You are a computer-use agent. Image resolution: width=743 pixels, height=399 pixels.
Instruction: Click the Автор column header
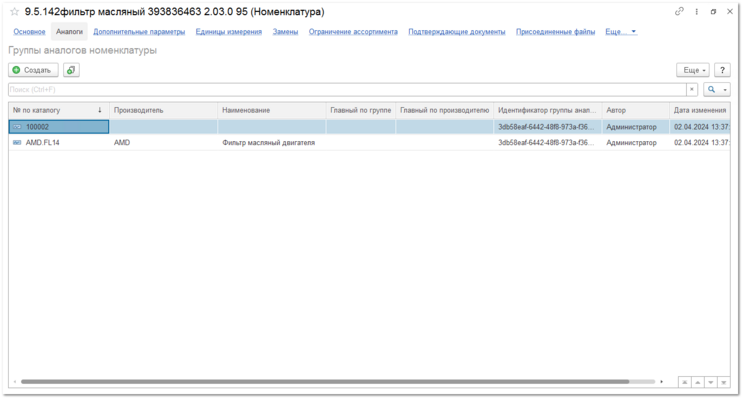pyautogui.click(x=635, y=110)
